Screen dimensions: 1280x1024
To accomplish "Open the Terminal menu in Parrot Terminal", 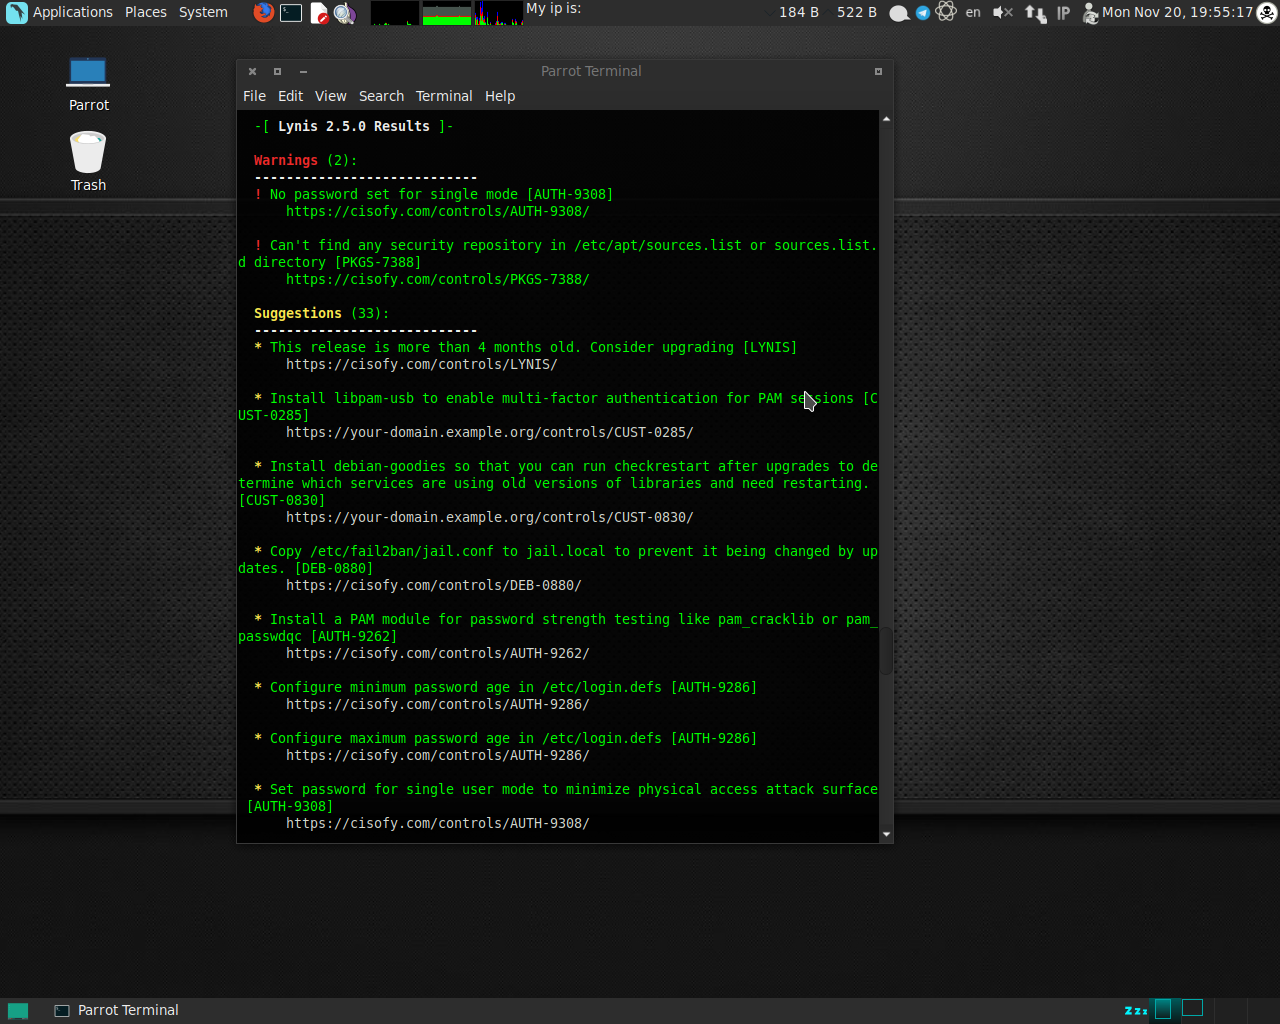I will (x=444, y=96).
